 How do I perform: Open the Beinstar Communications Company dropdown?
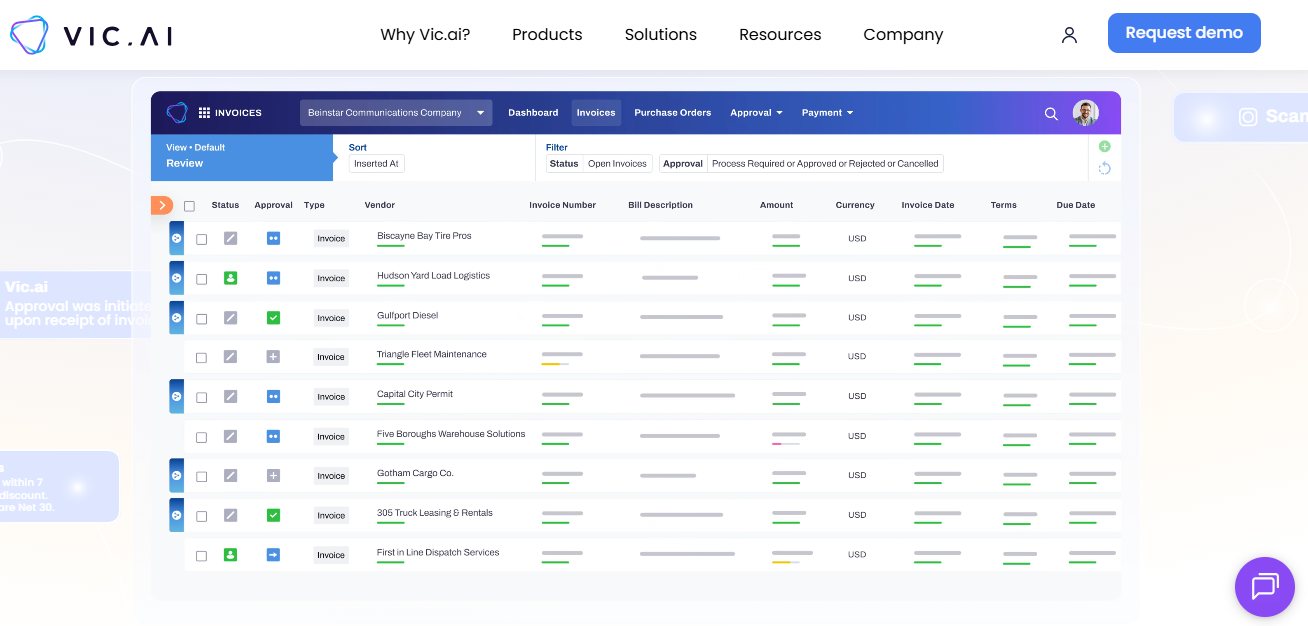point(396,113)
